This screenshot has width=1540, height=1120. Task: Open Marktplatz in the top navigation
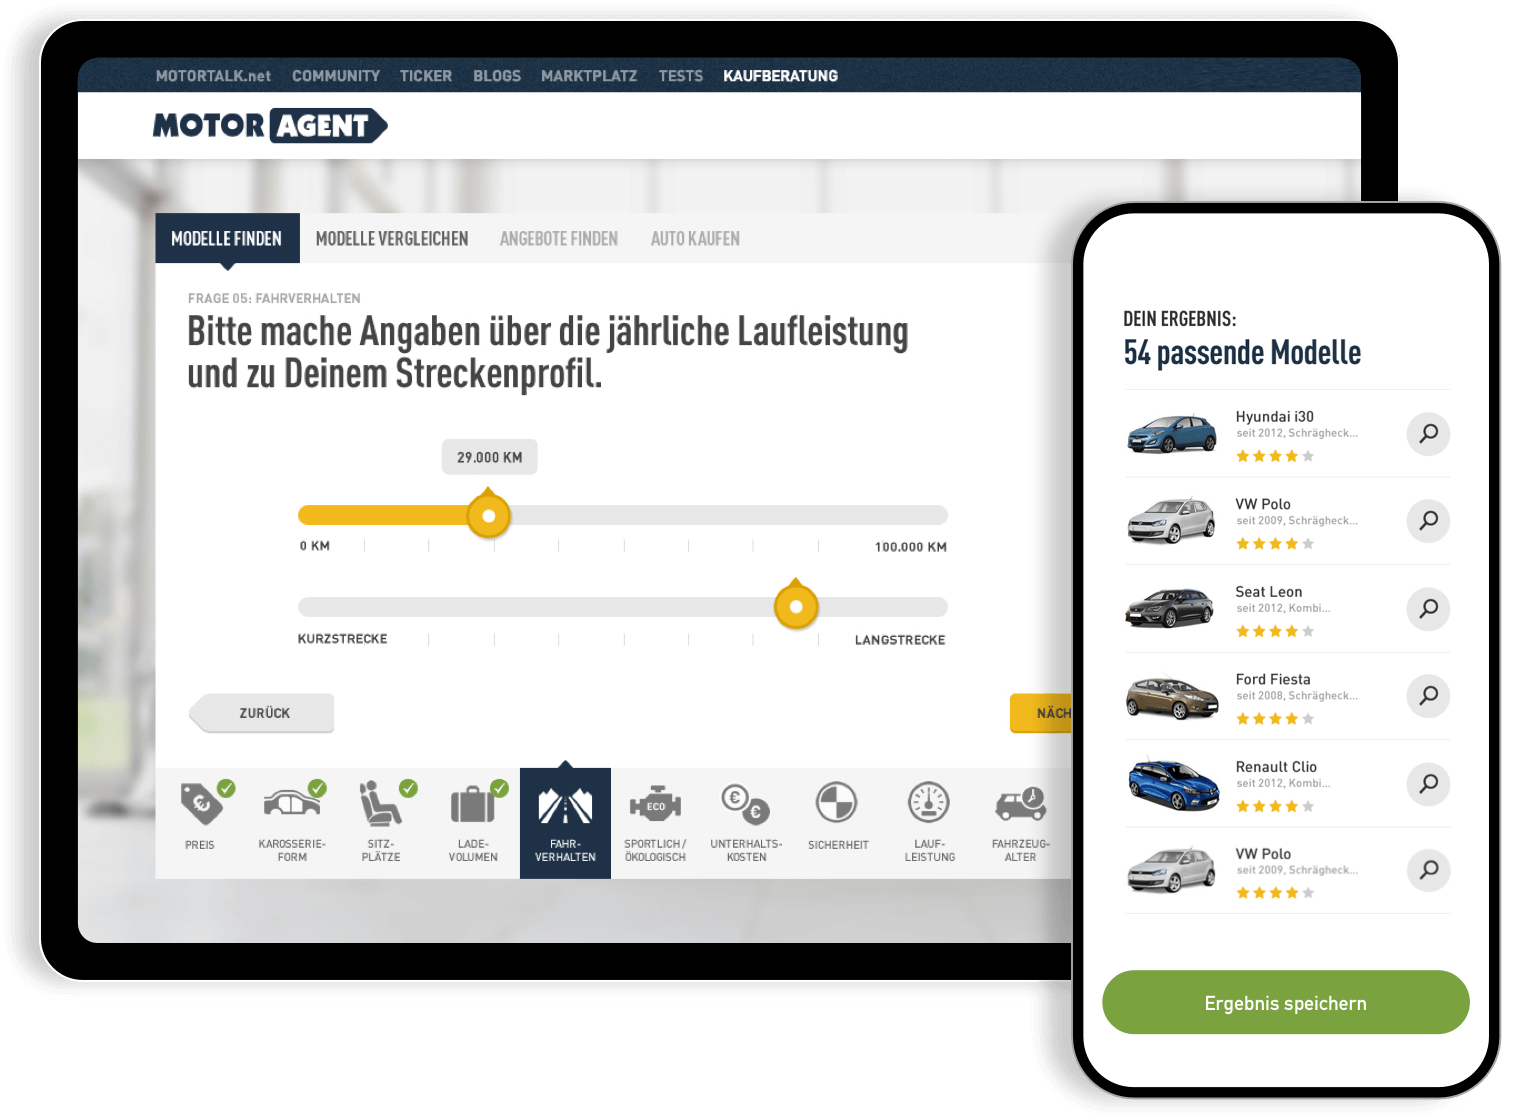589,76
